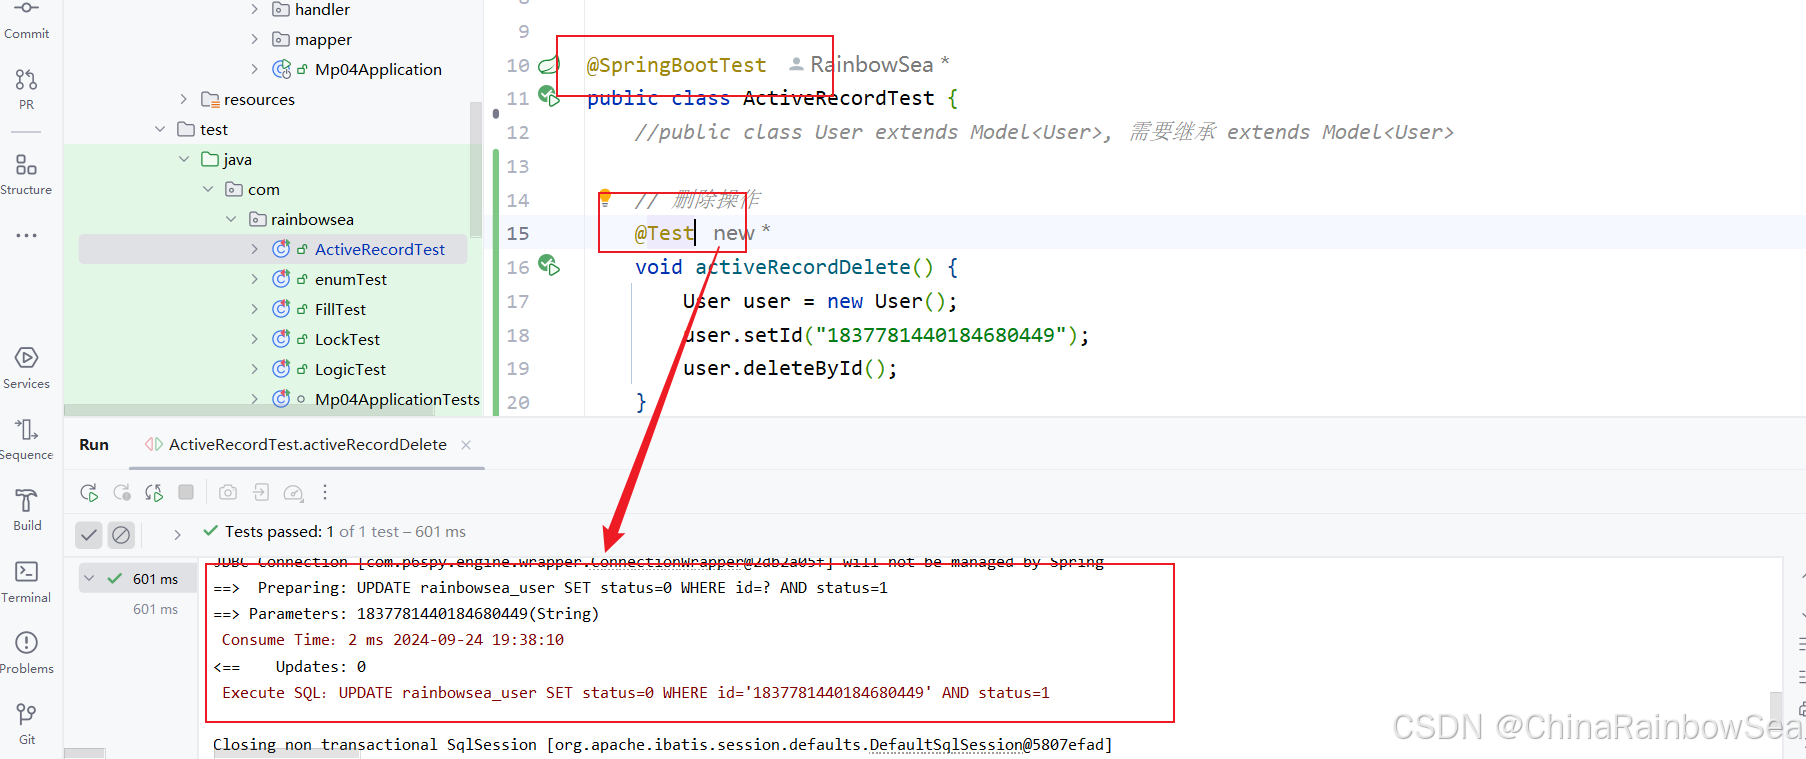
Task: Open the Problems tool window
Action: click(x=26, y=652)
